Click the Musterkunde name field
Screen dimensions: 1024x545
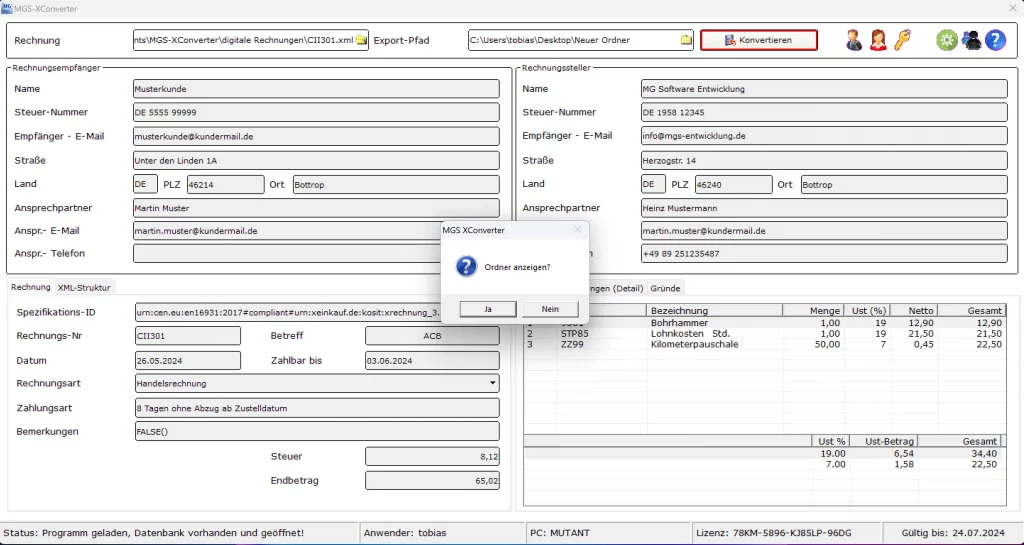pos(315,89)
